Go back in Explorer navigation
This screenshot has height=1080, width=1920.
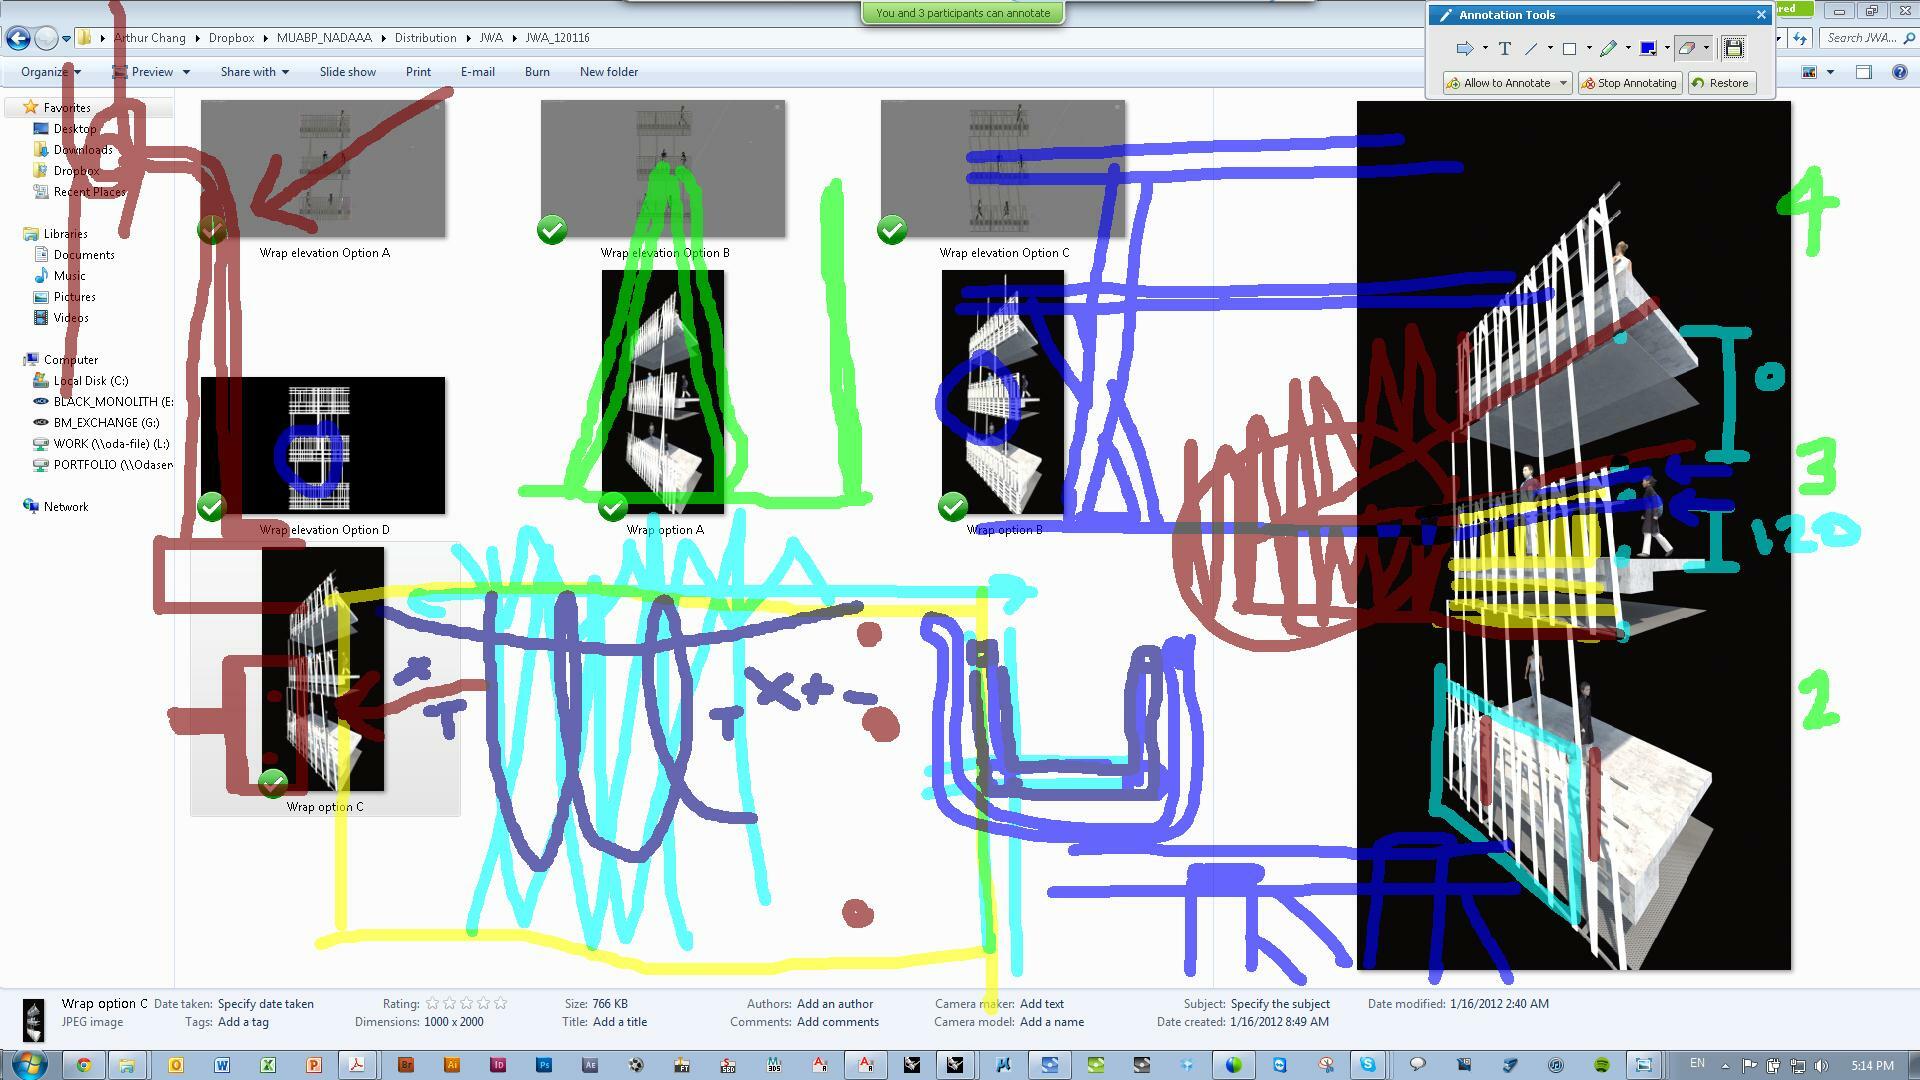click(17, 38)
